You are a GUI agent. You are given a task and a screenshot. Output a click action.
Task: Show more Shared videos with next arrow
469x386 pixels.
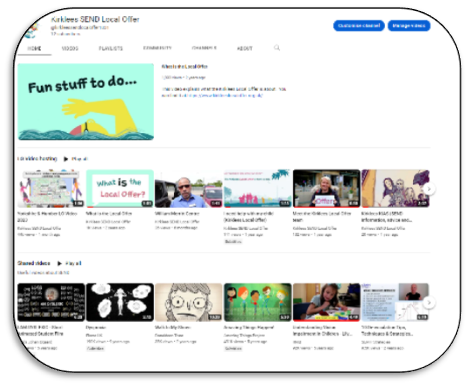pyautogui.click(x=429, y=303)
